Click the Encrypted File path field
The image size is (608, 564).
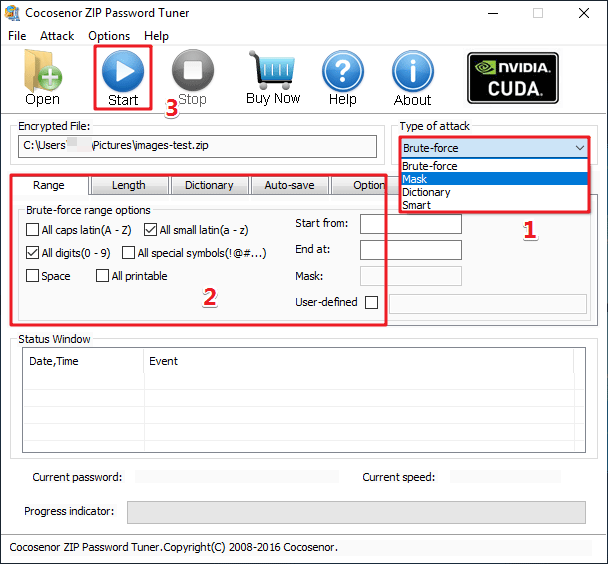[197, 146]
